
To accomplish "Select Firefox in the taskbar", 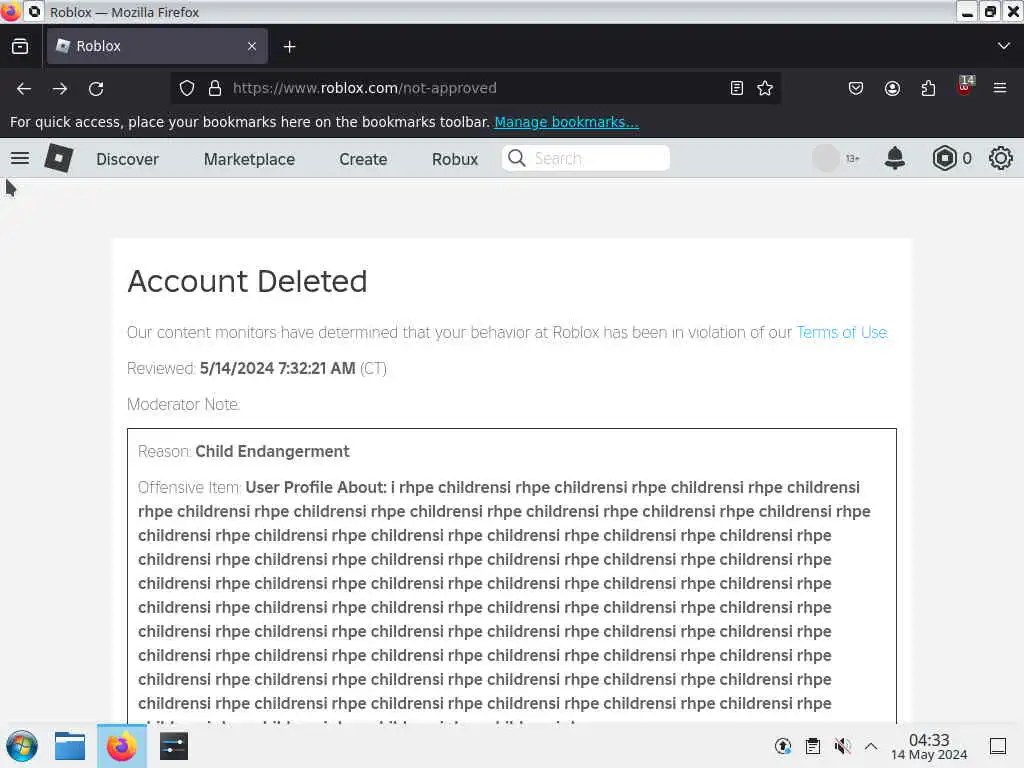I will 121,746.
